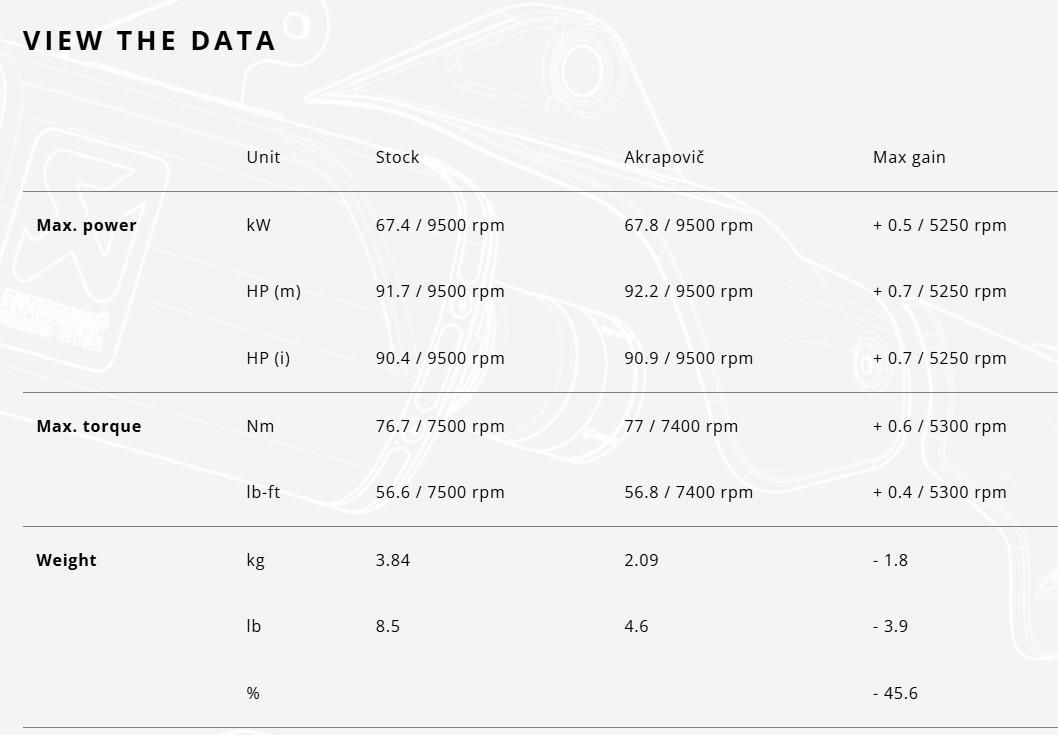Click the 'Max. power' row label
1058x735 pixels.
tap(86, 225)
